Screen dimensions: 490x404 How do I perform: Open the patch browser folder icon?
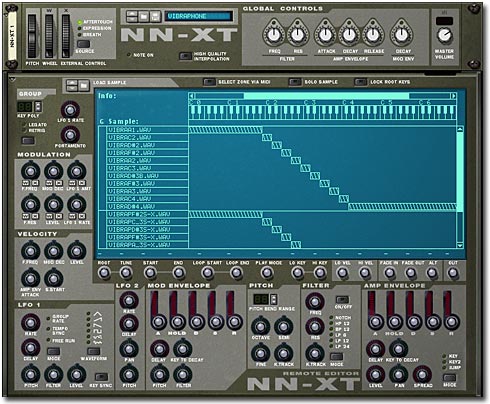(x=144, y=16)
